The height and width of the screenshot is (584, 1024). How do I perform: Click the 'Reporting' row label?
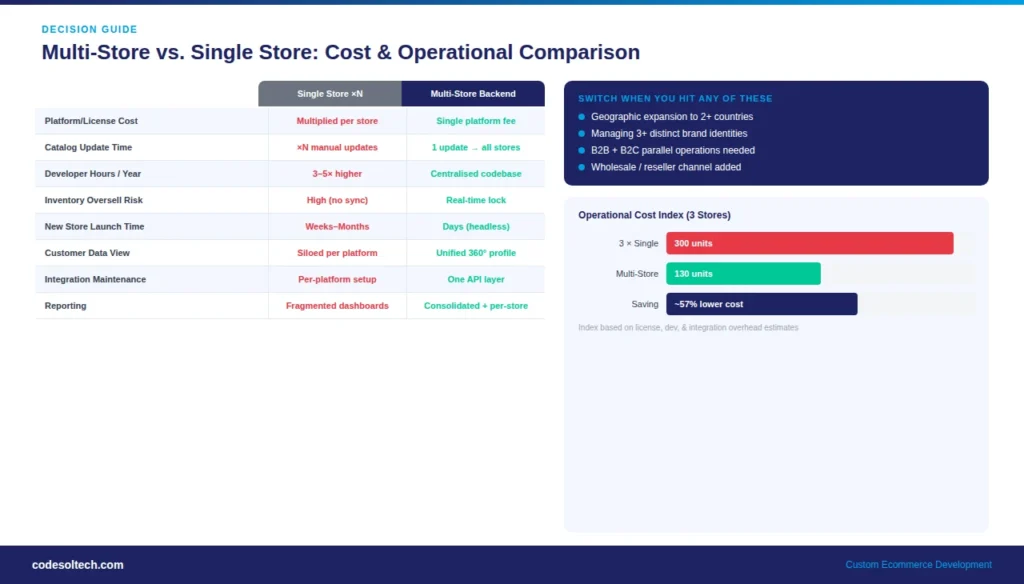coord(65,306)
